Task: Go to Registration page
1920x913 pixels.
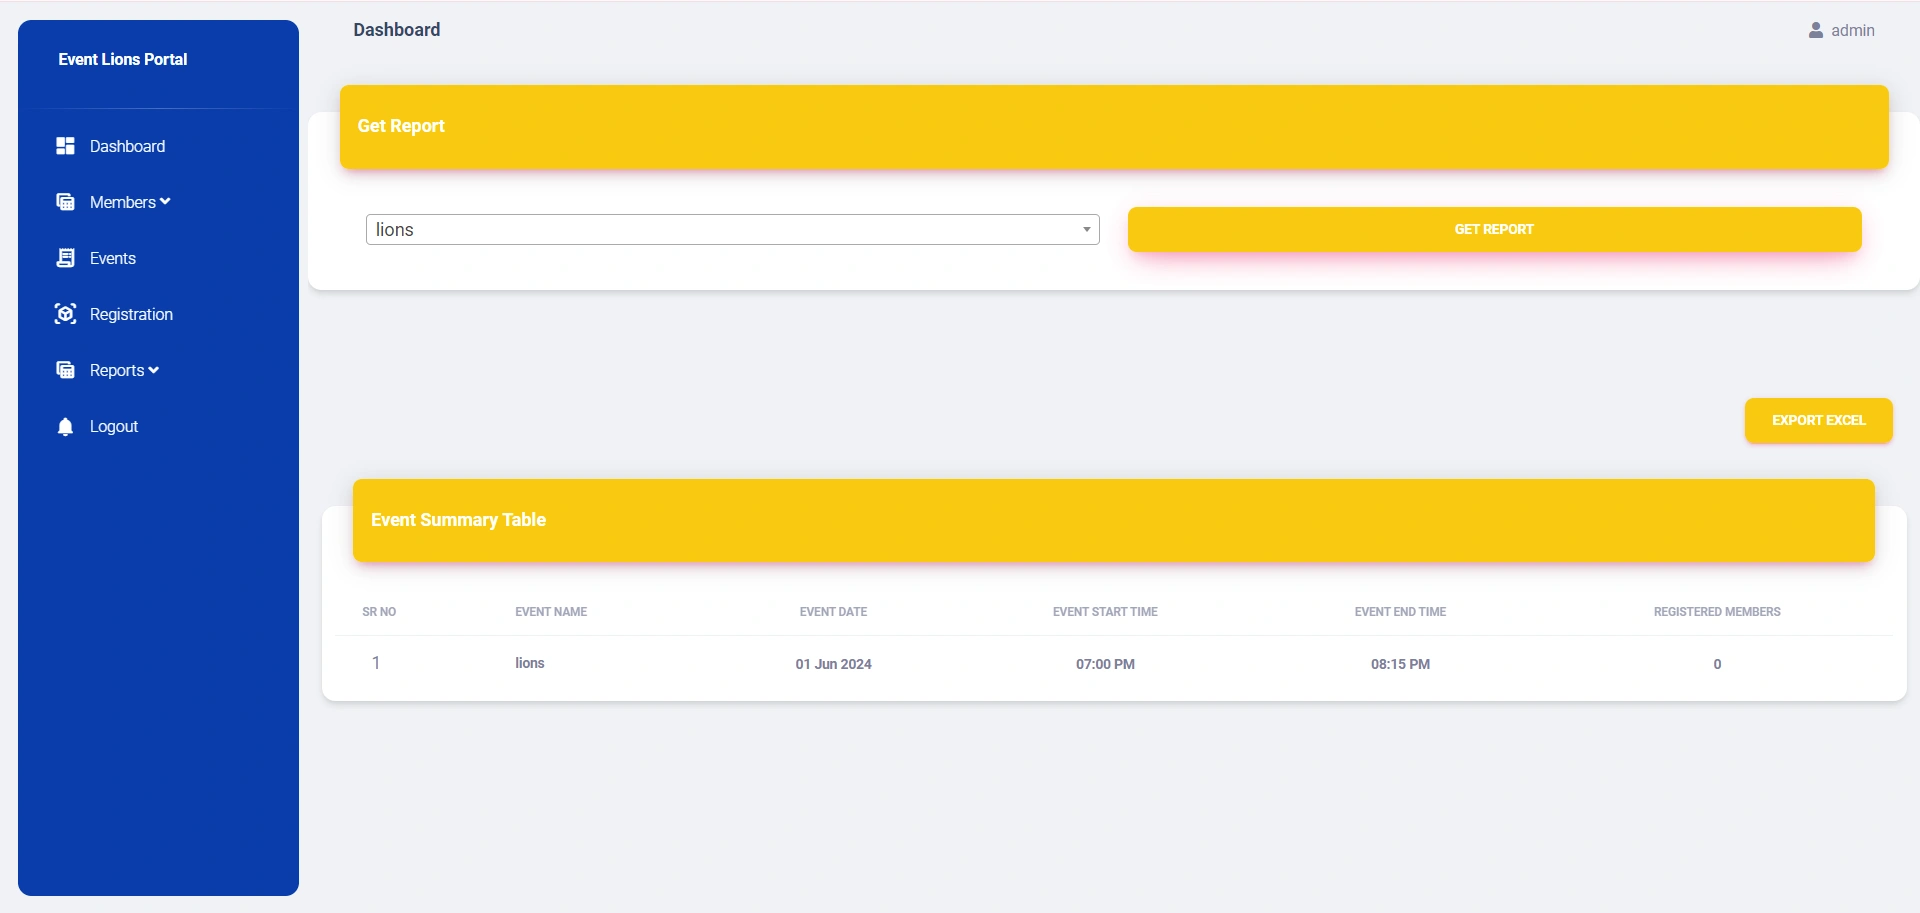Action: point(131,314)
